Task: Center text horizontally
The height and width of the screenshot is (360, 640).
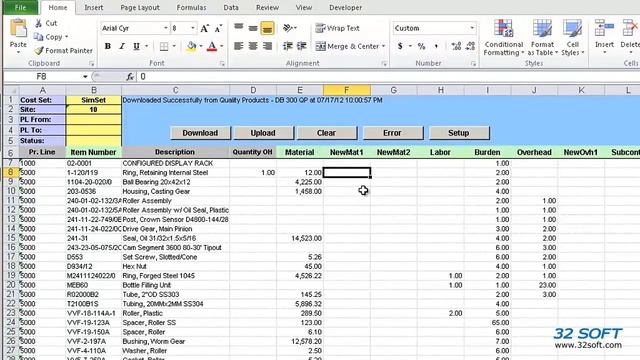Action: [253, 46]
